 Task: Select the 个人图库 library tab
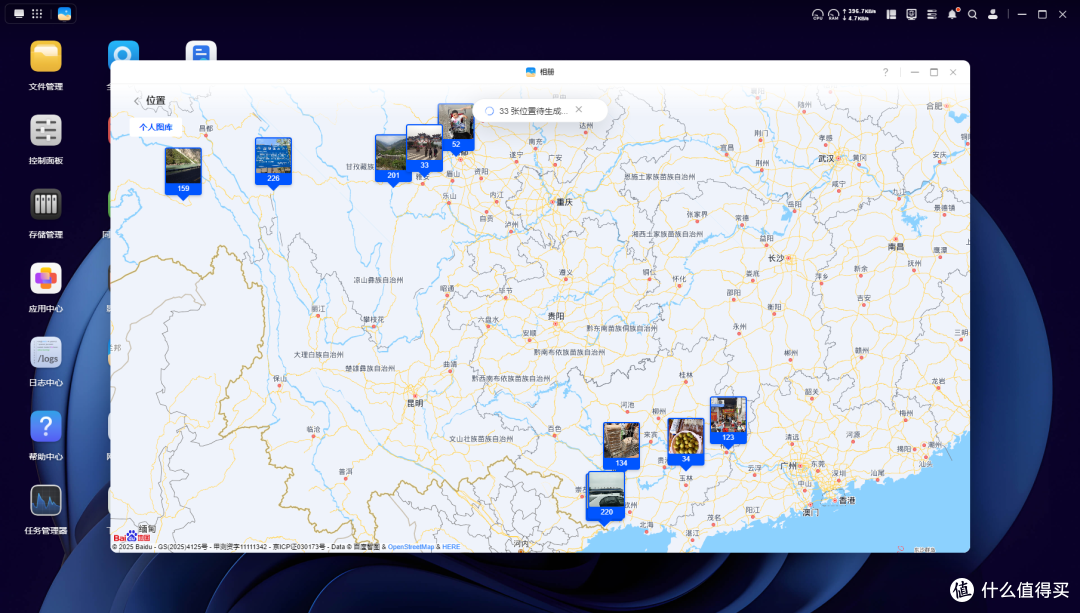pyautogui.click(x=156, y=127)
